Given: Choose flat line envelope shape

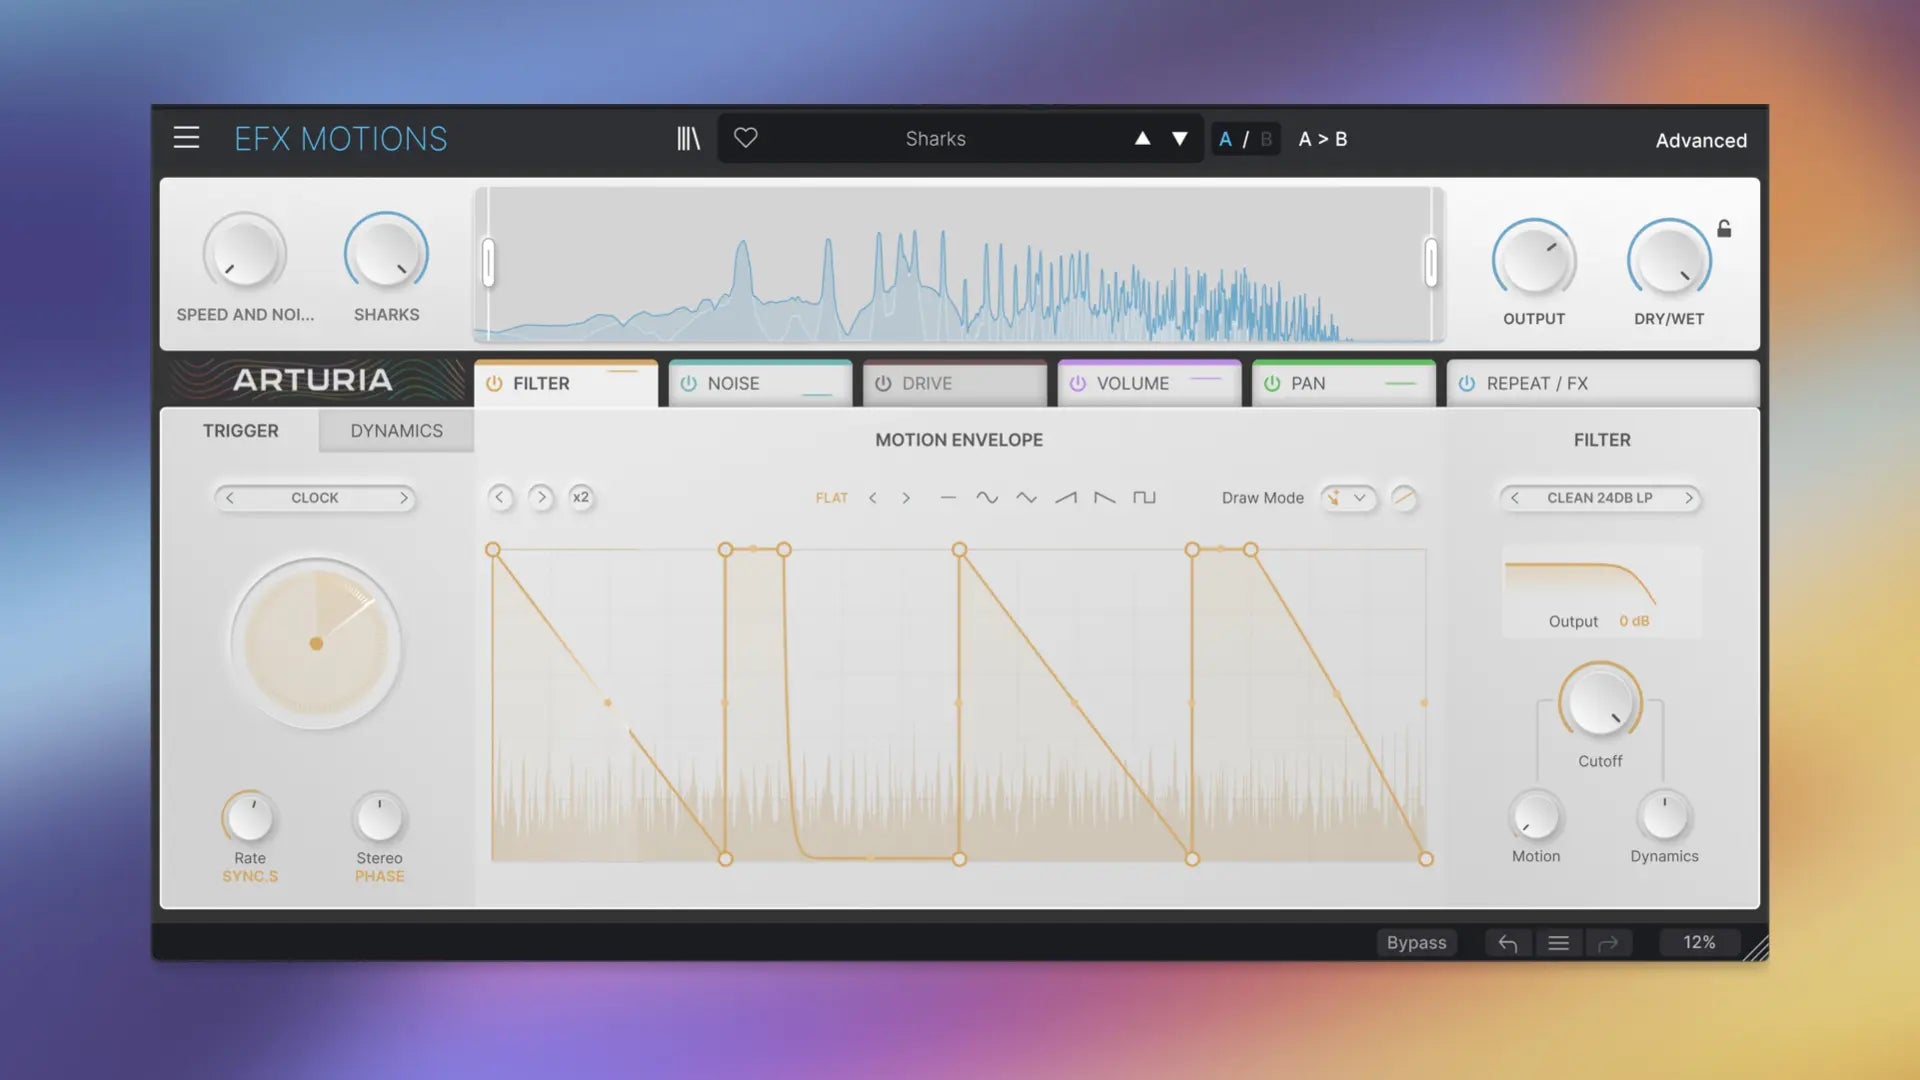Looking at the screenshot, I should tap(948, 497).
